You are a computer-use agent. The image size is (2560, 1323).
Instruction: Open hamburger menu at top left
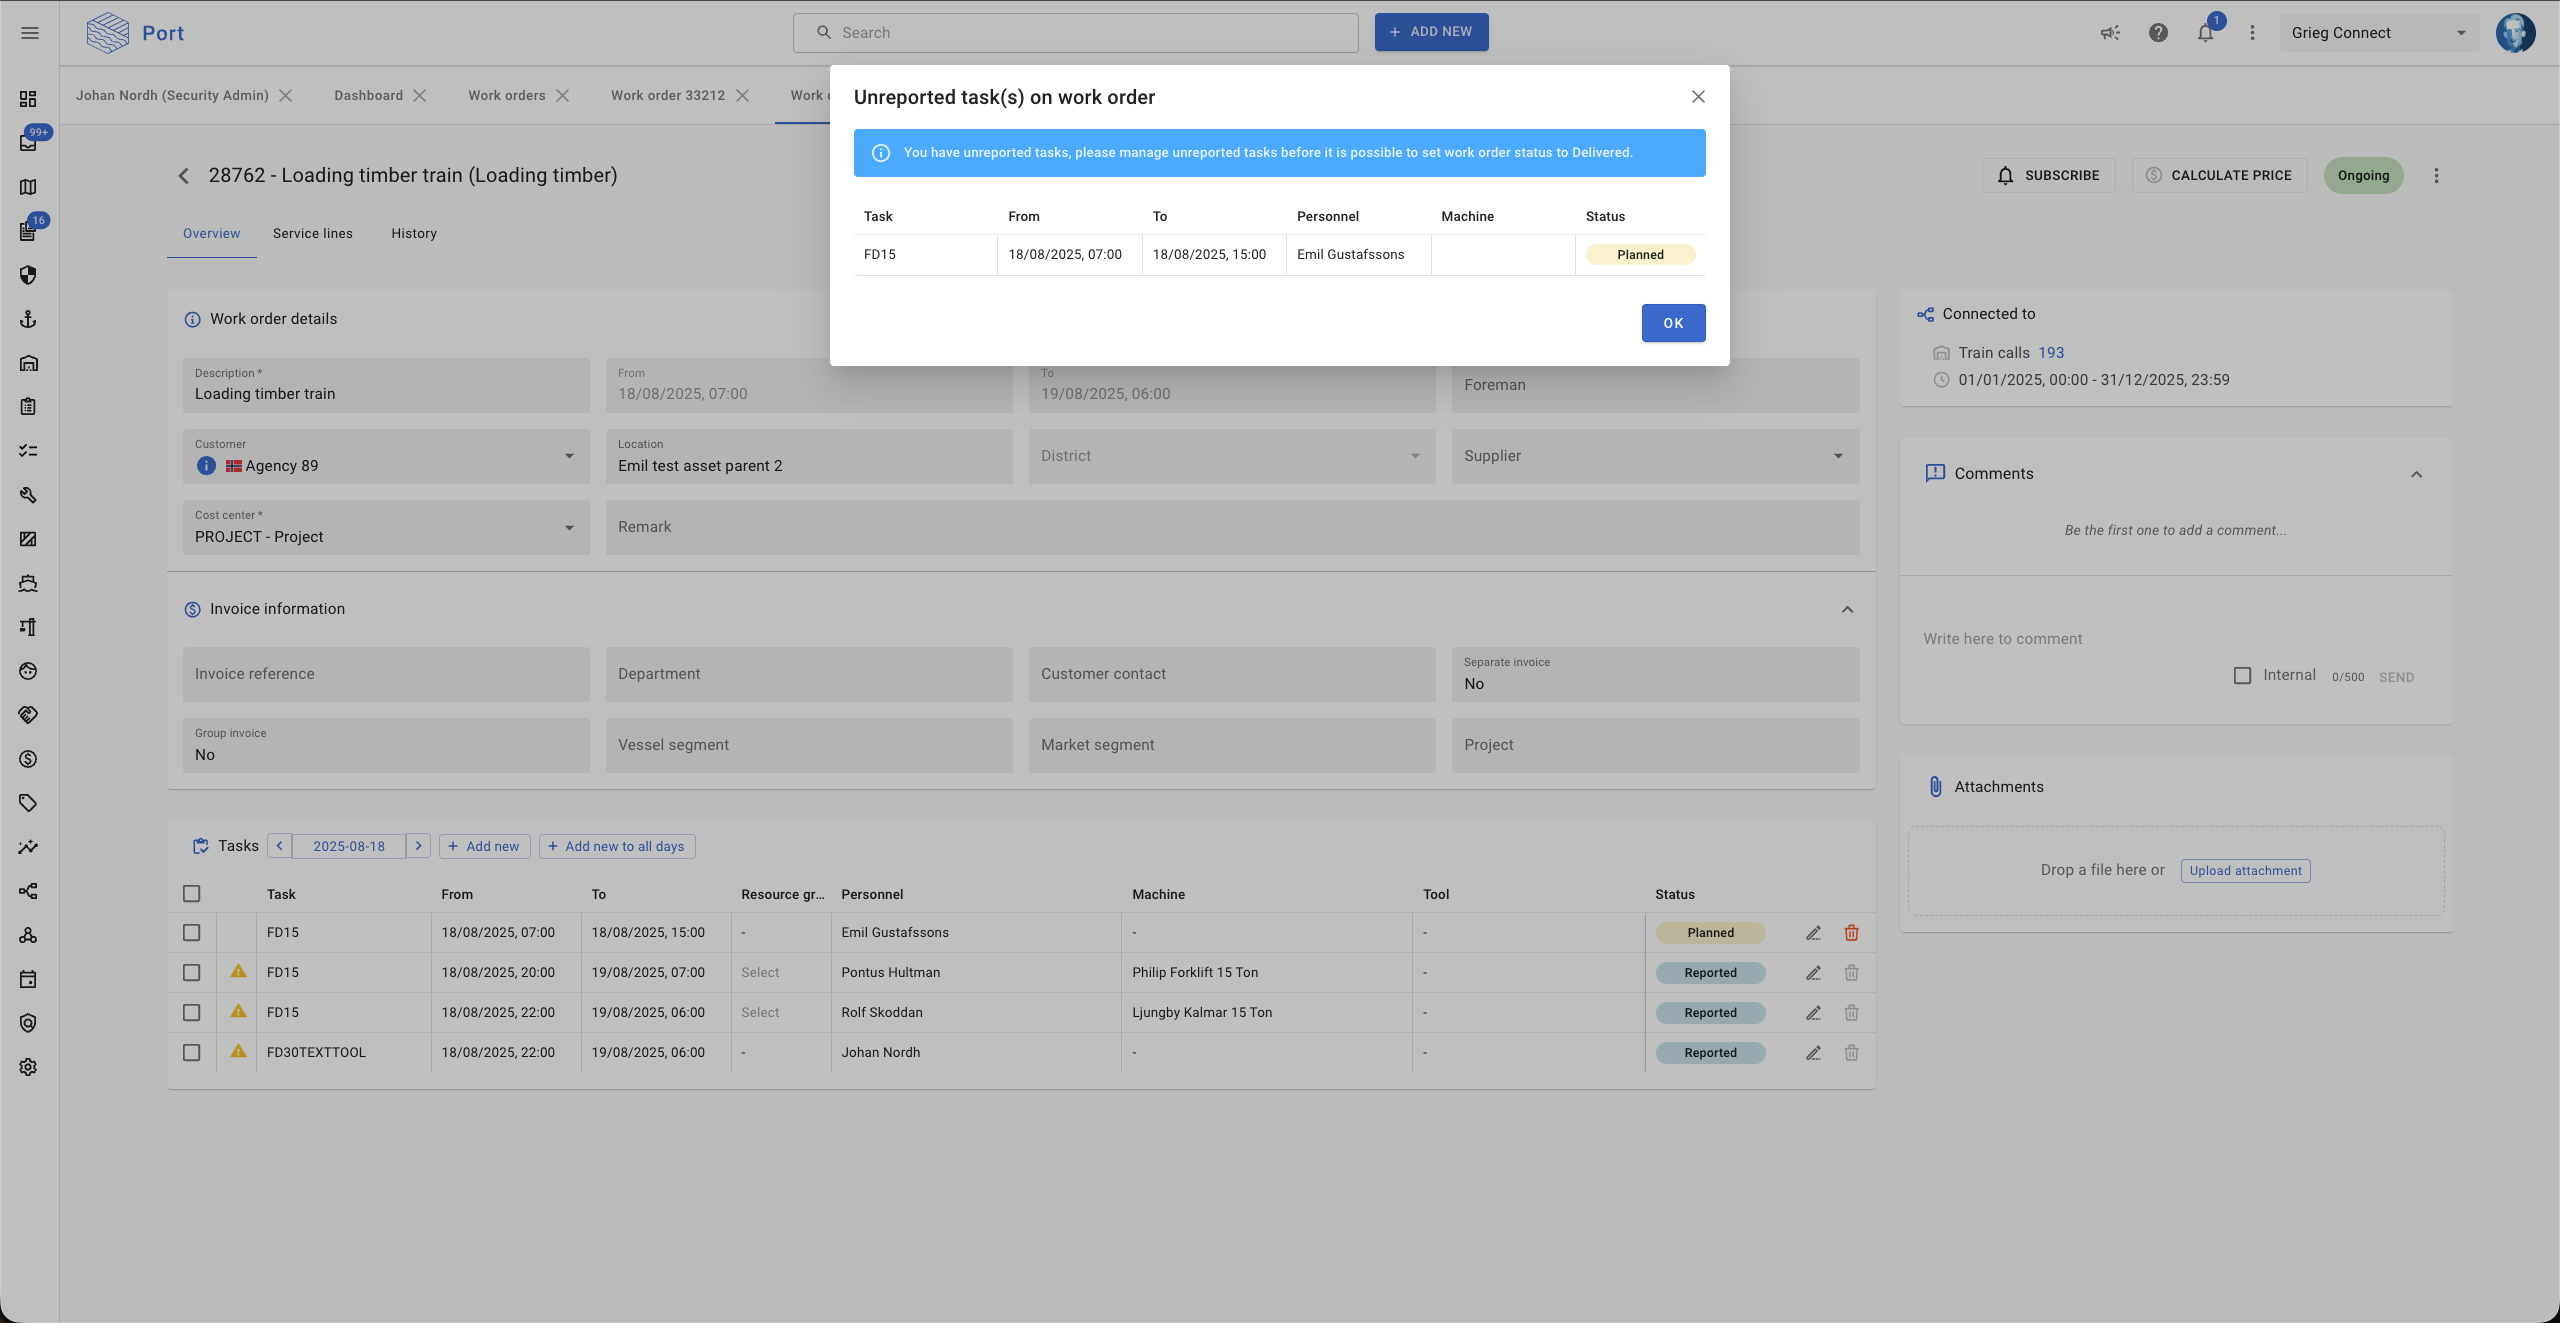click(x=30, y=33)
